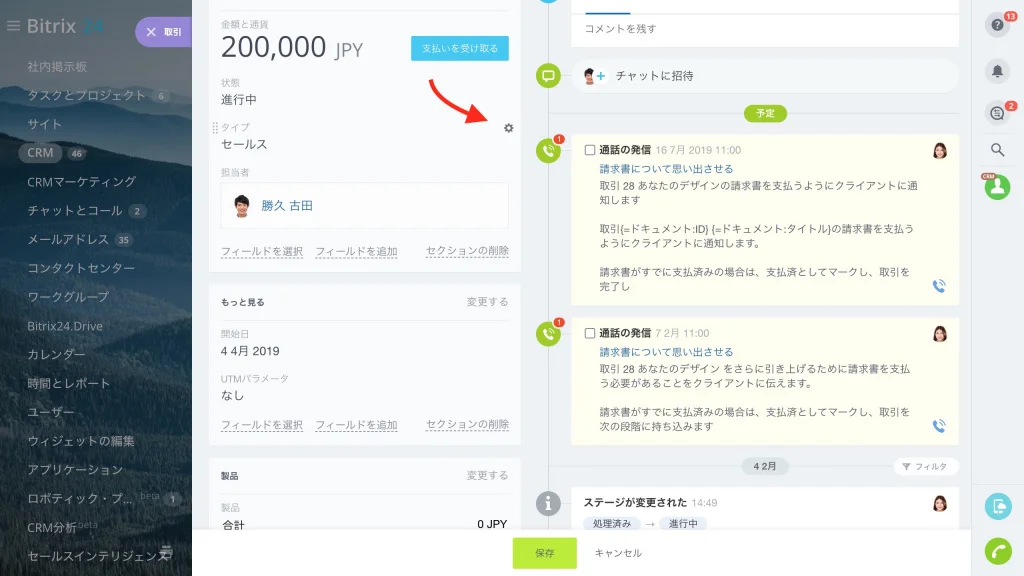Open the help question mark icon

[x=997, y=25]
